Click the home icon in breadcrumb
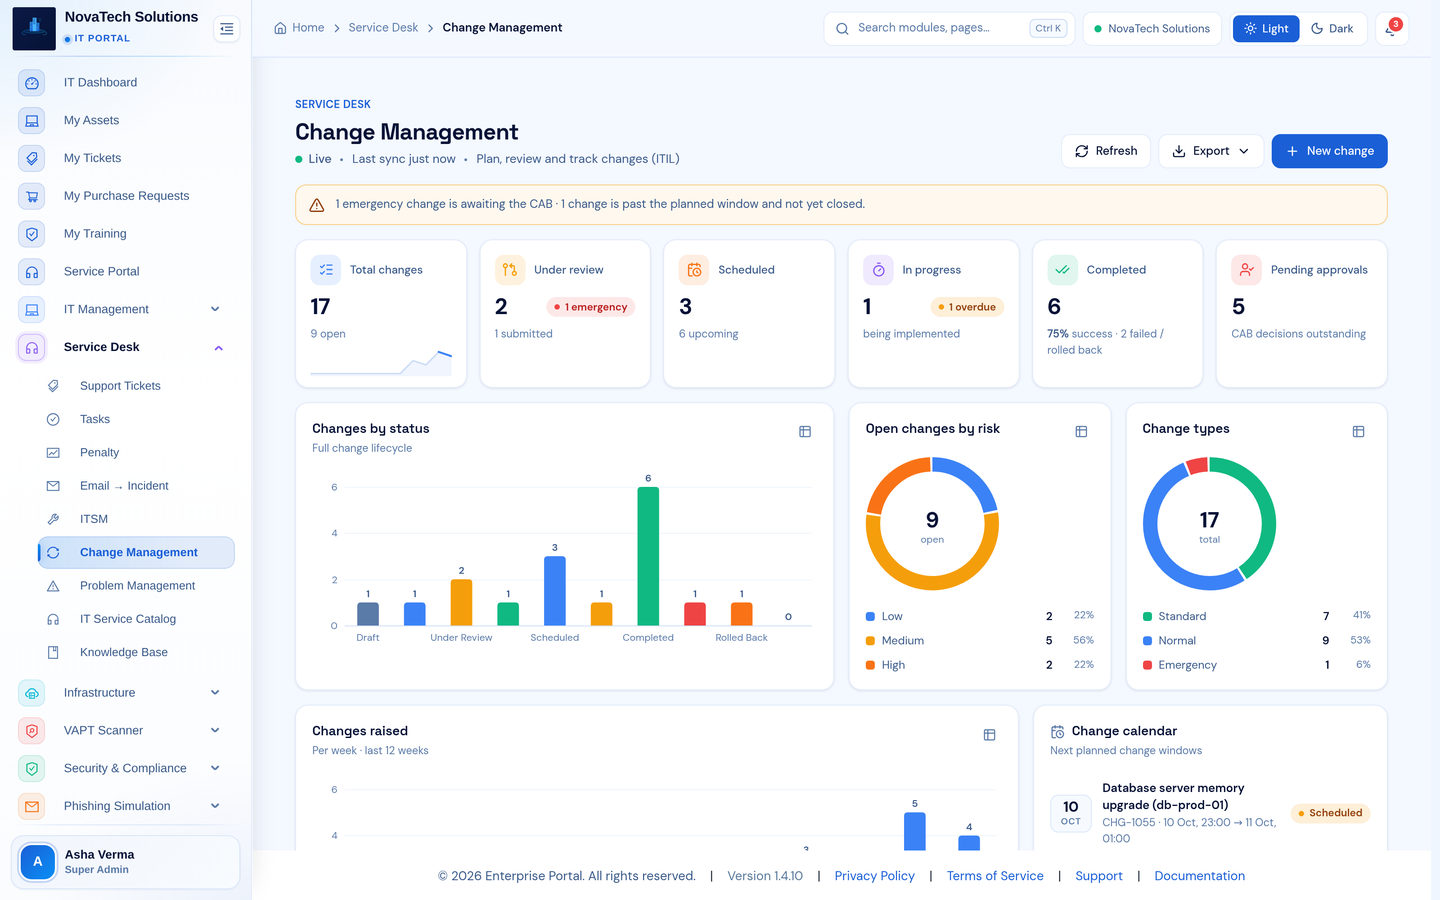 pyautogui.click(x=280, y=28)
